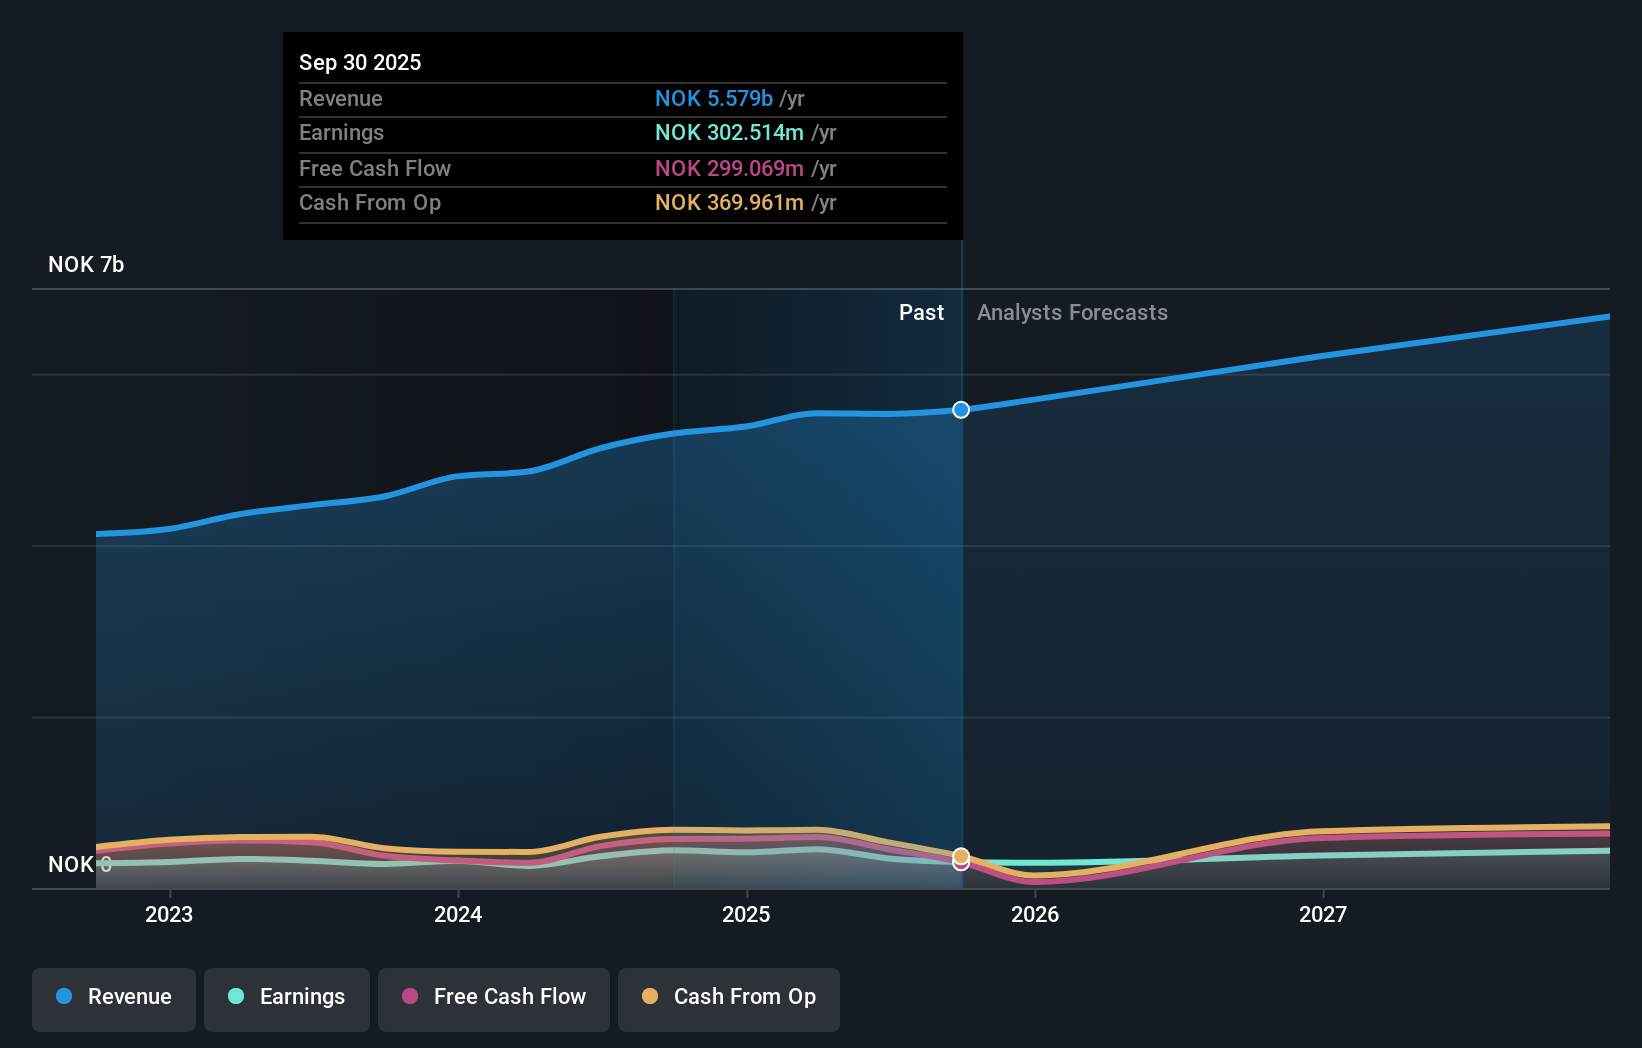Toggle the Earnings series visibility

pos(287,999)
